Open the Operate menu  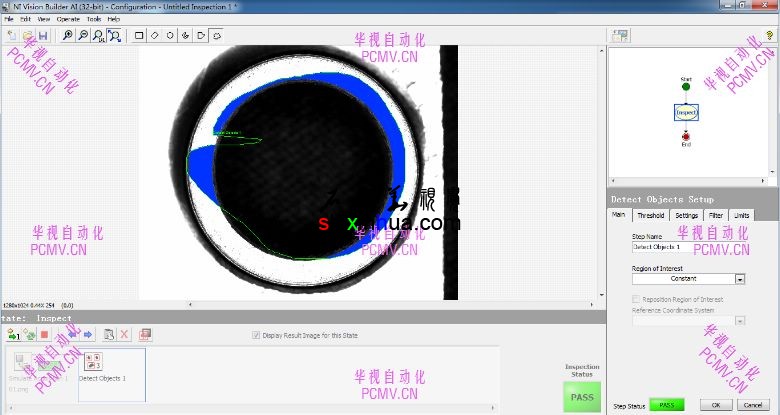(x=68, y=19)
